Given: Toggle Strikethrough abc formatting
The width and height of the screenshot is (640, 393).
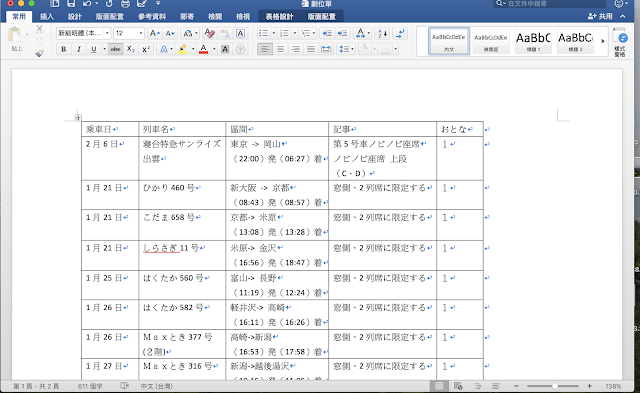Looking at the screenshot, I should click(116, 49).
